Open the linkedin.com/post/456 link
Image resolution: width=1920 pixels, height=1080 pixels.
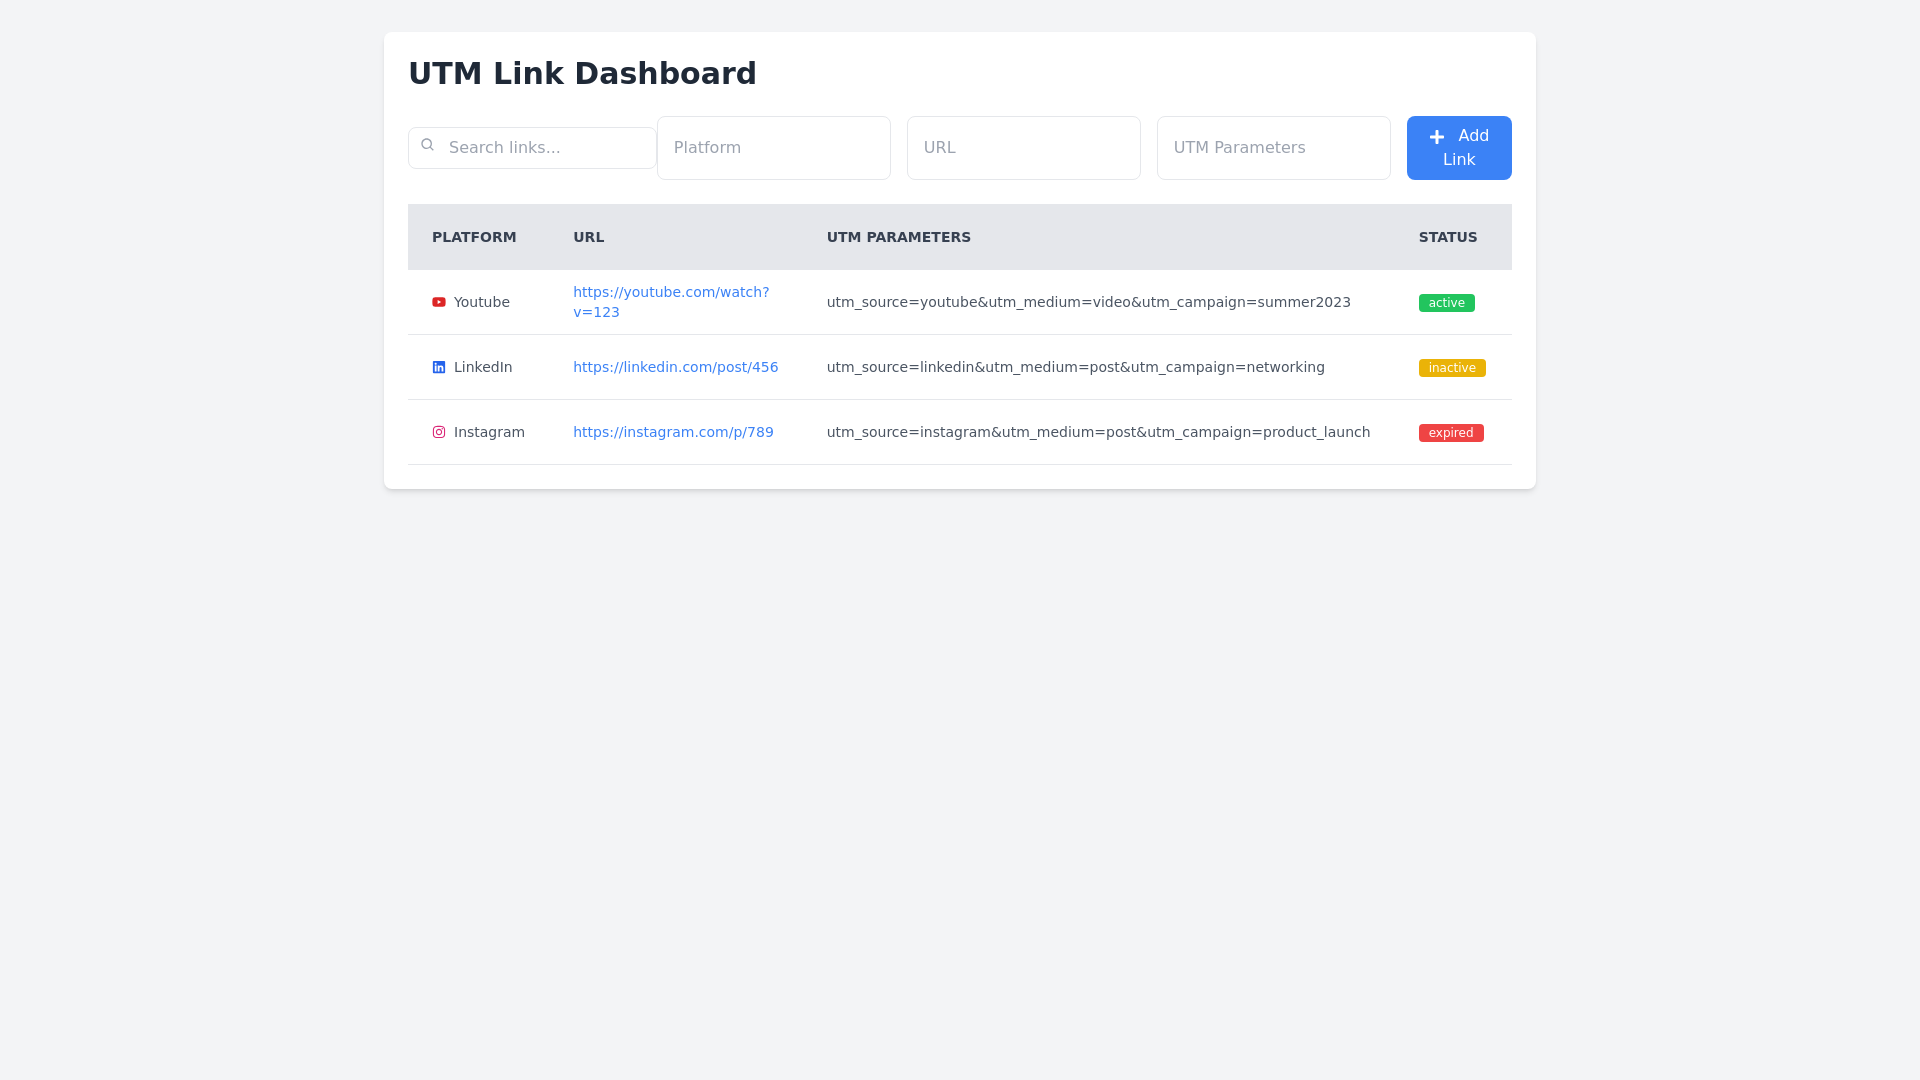coord(675,367)
